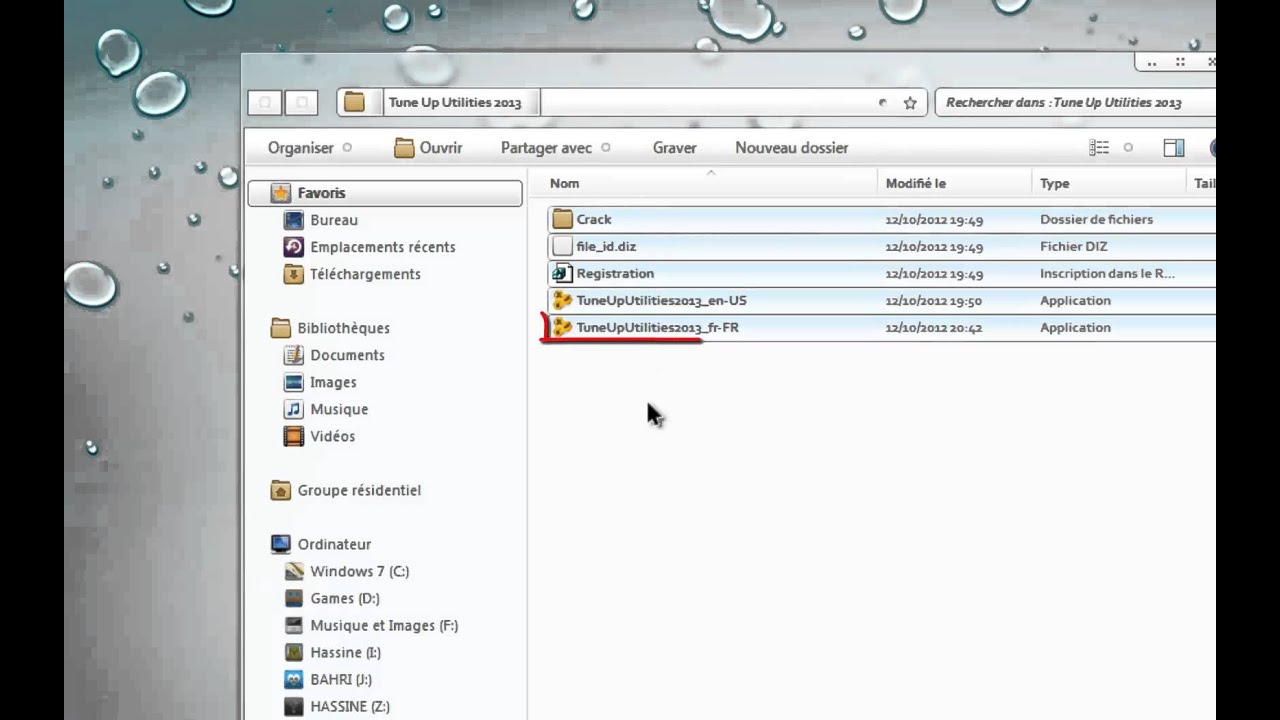
Task: Select the file_id.diz file icon
Action: 562,246
